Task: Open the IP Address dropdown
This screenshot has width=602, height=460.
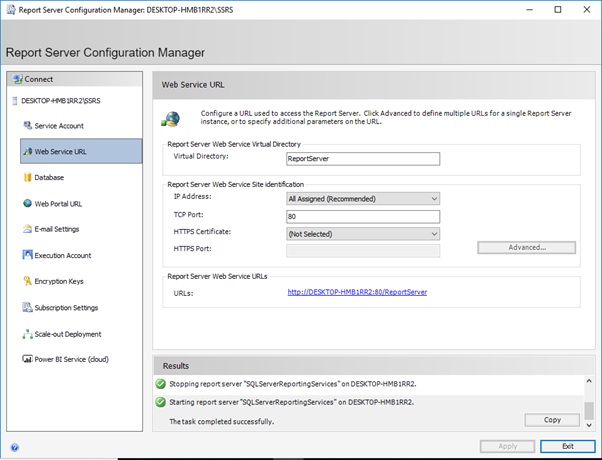Action: pyautogui.click(x=363, y=199)
